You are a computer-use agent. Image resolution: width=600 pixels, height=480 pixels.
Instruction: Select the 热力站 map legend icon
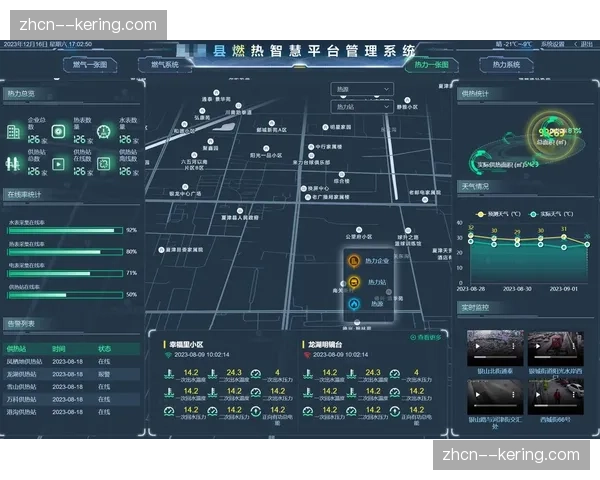pyautogui.click(x=354, y=283)
